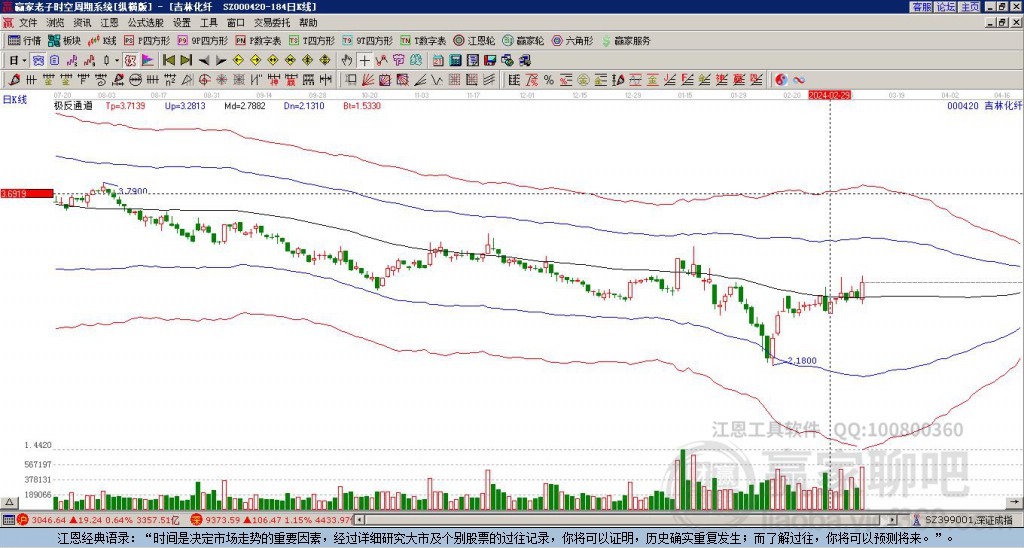Click the infinity loop icon
The height and width of the screenshot is (548, 1024).
(798, 80)
